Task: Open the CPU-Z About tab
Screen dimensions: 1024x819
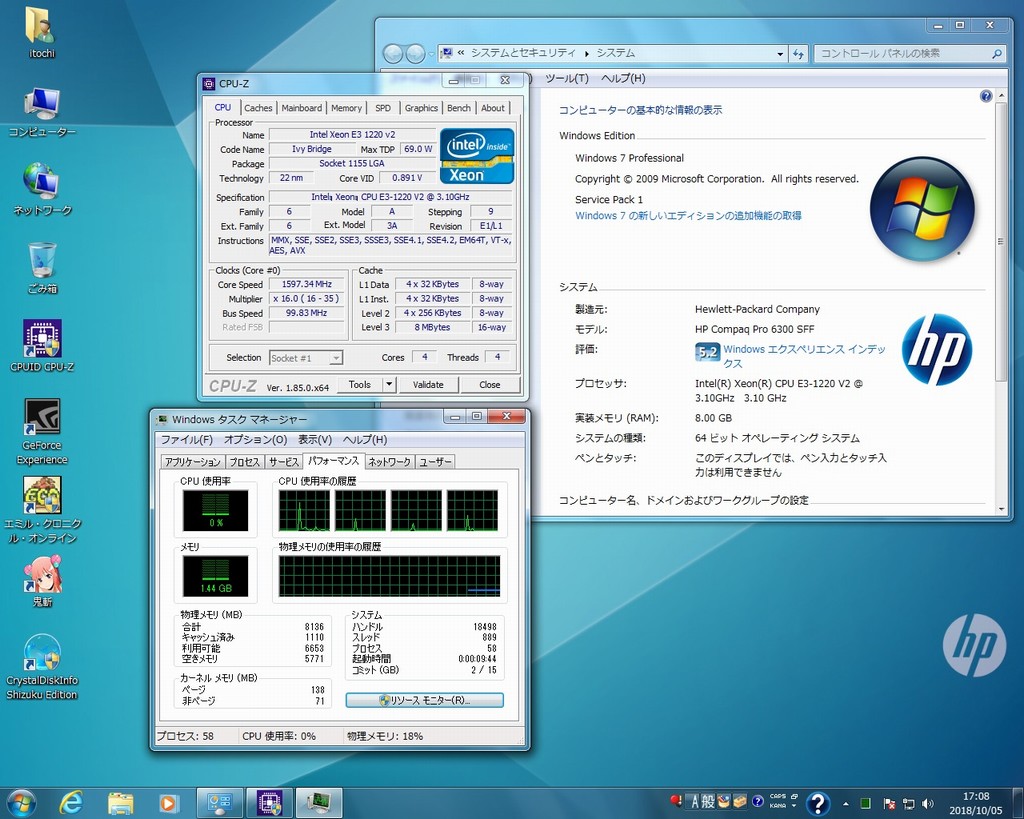Action: (x=493, y=108)
